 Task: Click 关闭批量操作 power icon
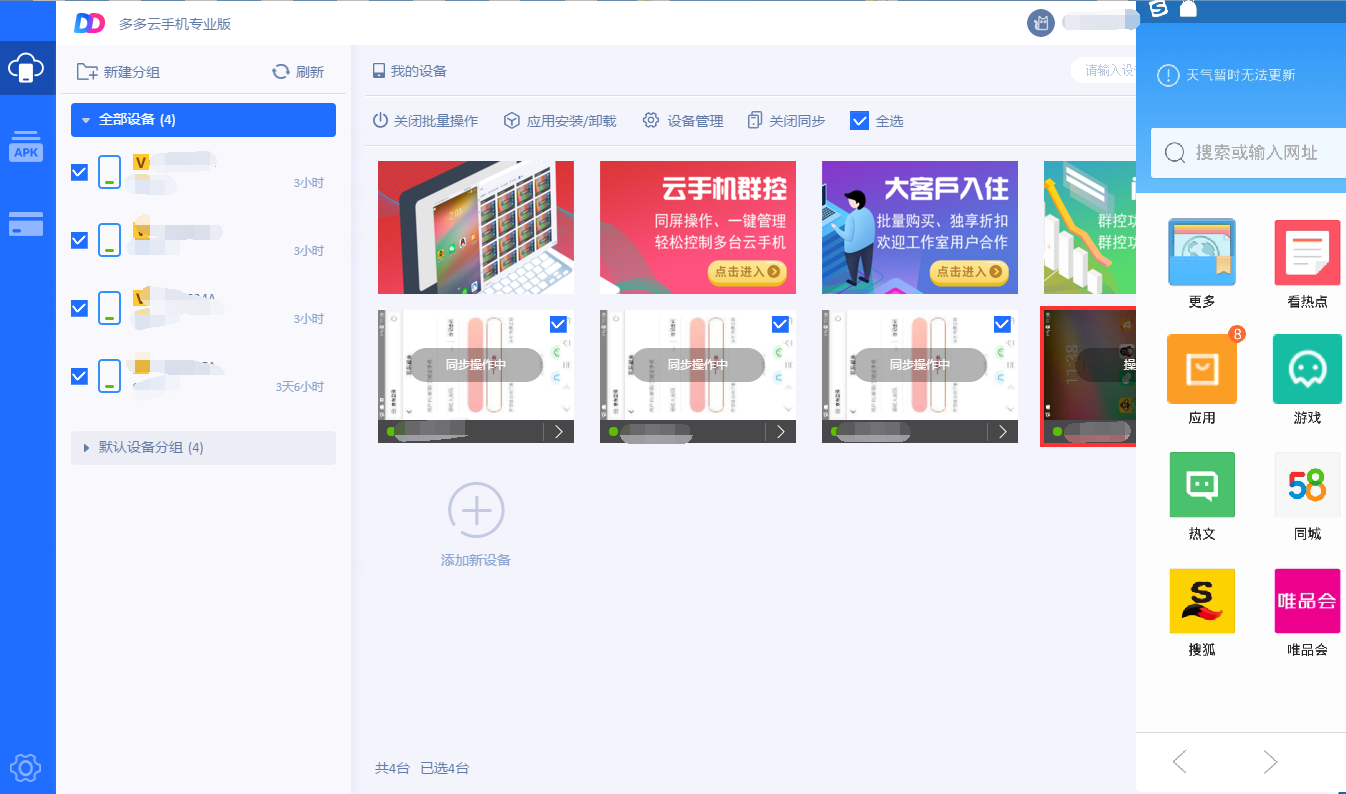(x=380, y=121)
